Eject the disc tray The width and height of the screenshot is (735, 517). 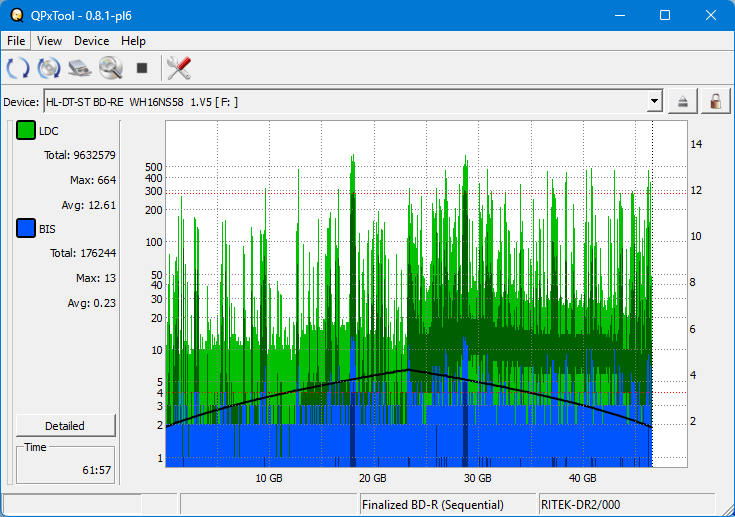683,101
